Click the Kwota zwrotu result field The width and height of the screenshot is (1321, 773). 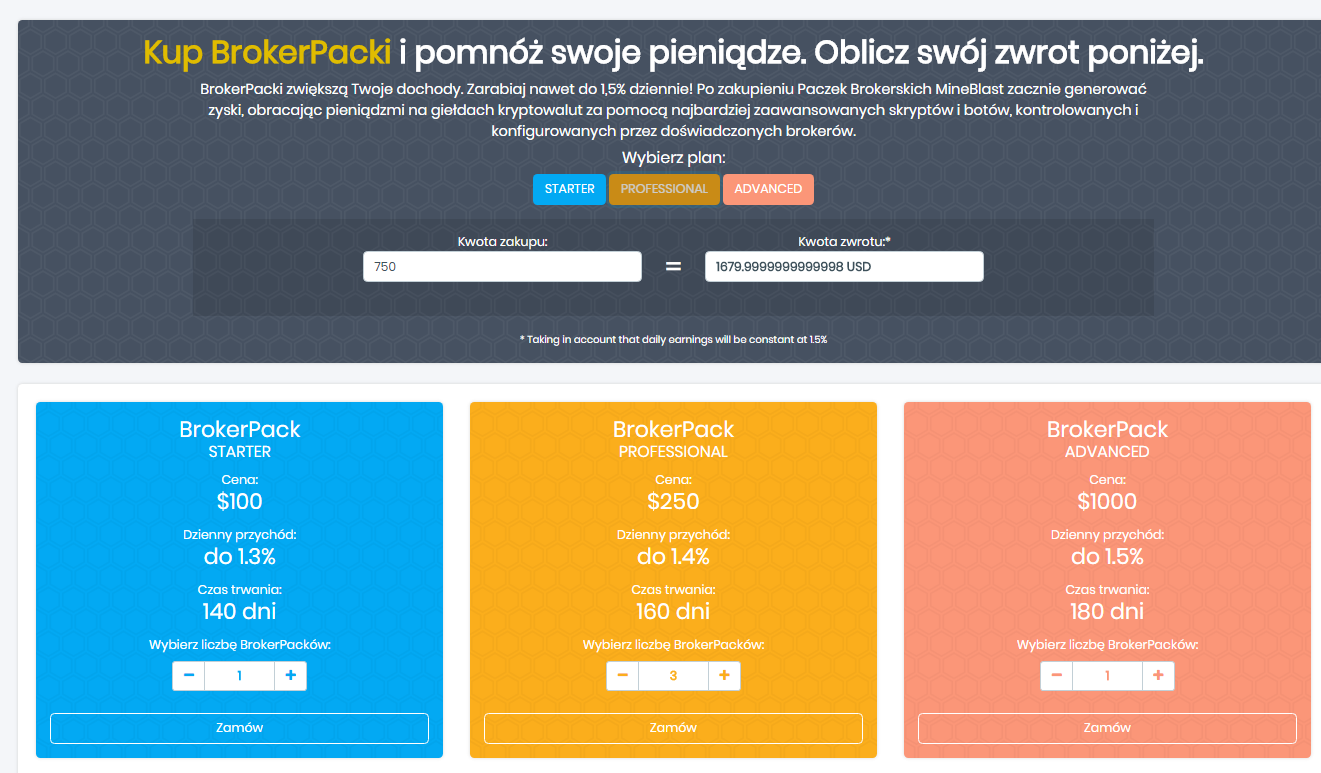tap(843, 267)
